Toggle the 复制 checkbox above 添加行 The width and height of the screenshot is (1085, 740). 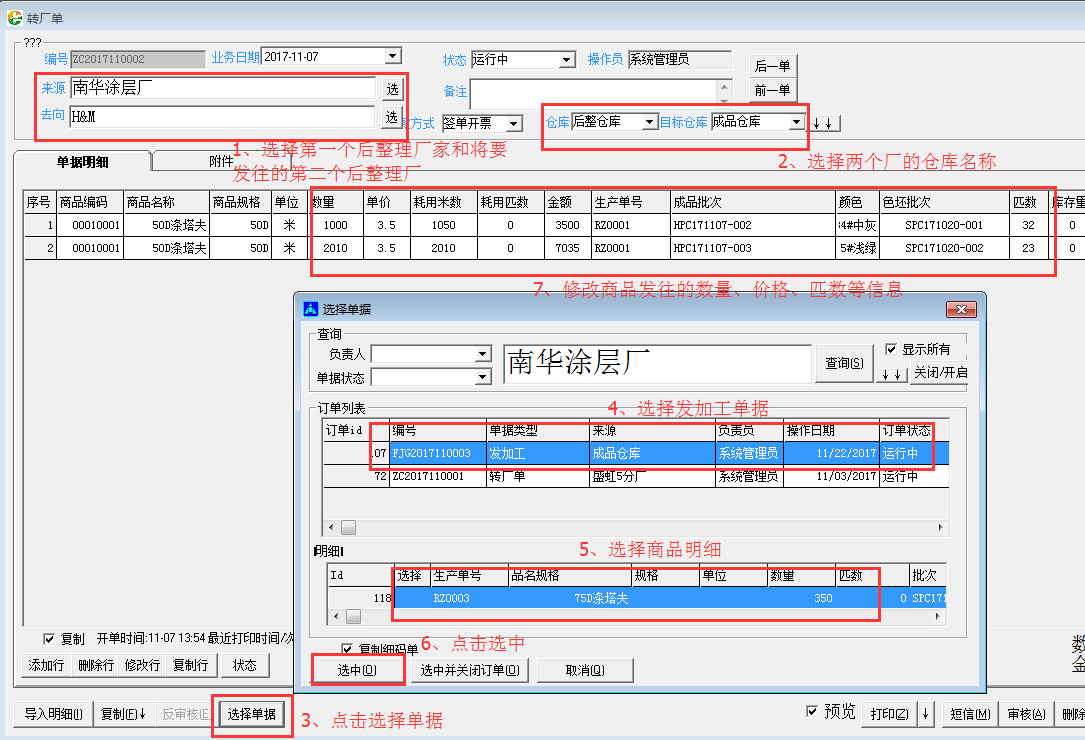tap(48, 639)
